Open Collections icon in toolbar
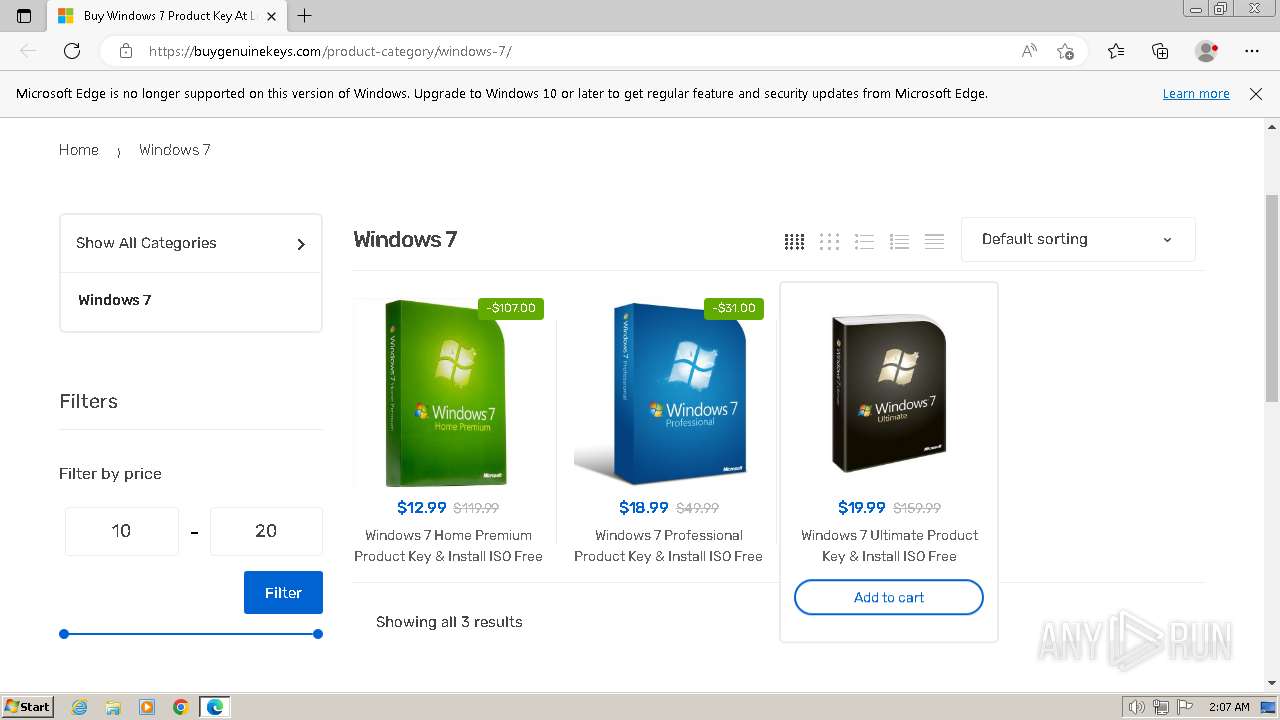The image size is (1280, 720). (x=1160, y=51)
